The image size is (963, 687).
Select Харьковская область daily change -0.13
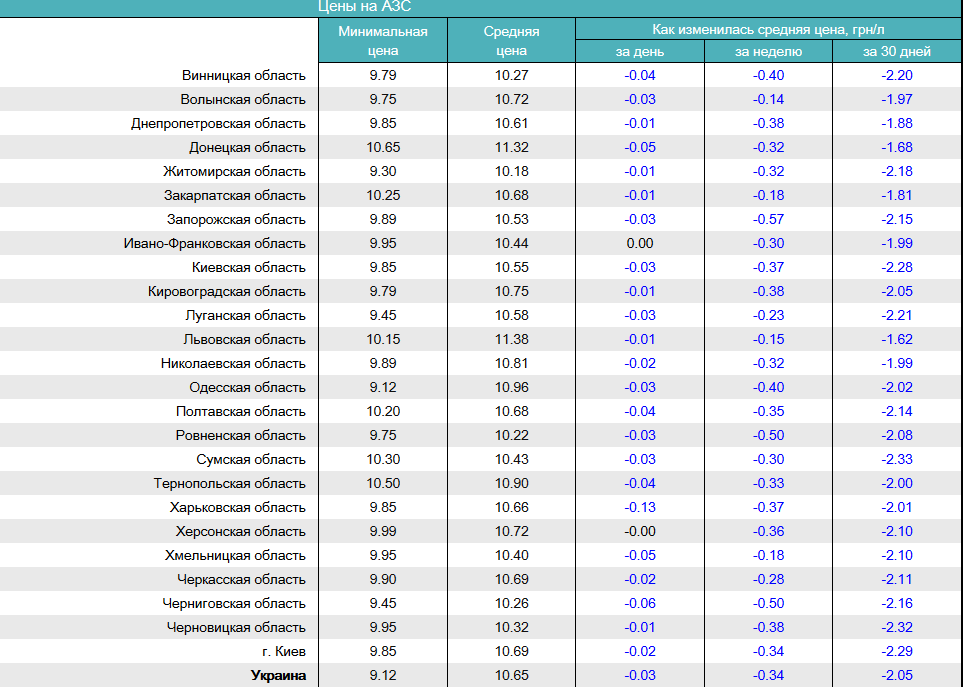(640, 508)
